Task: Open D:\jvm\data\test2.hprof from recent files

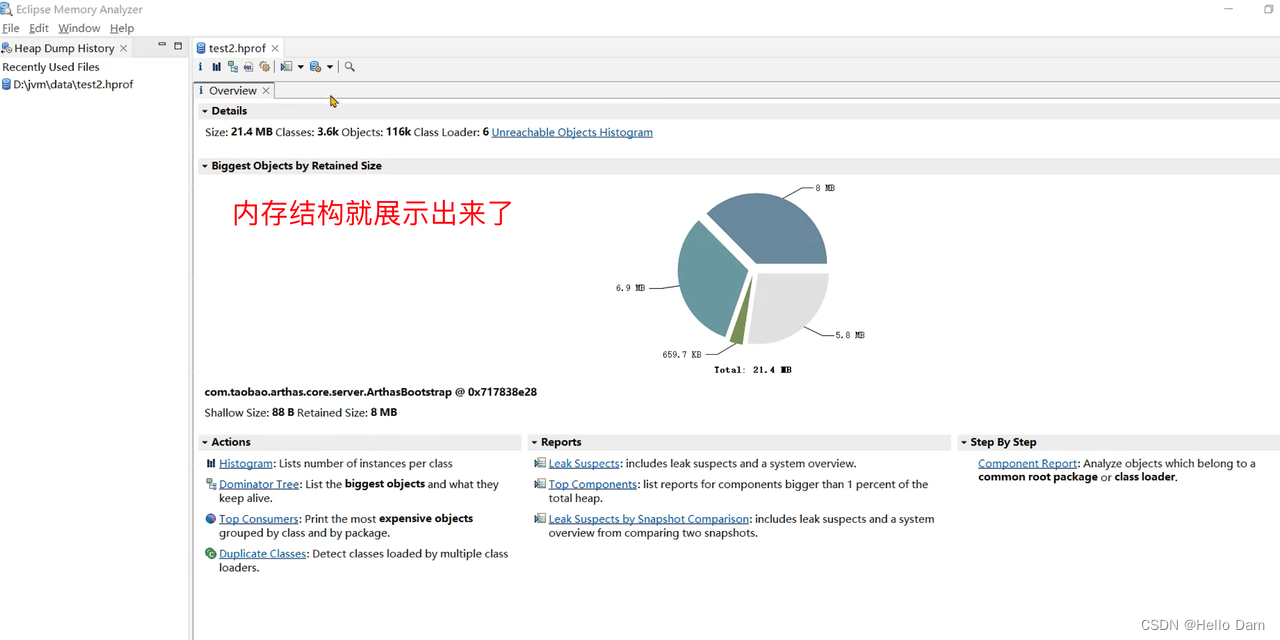Action: 73,85
